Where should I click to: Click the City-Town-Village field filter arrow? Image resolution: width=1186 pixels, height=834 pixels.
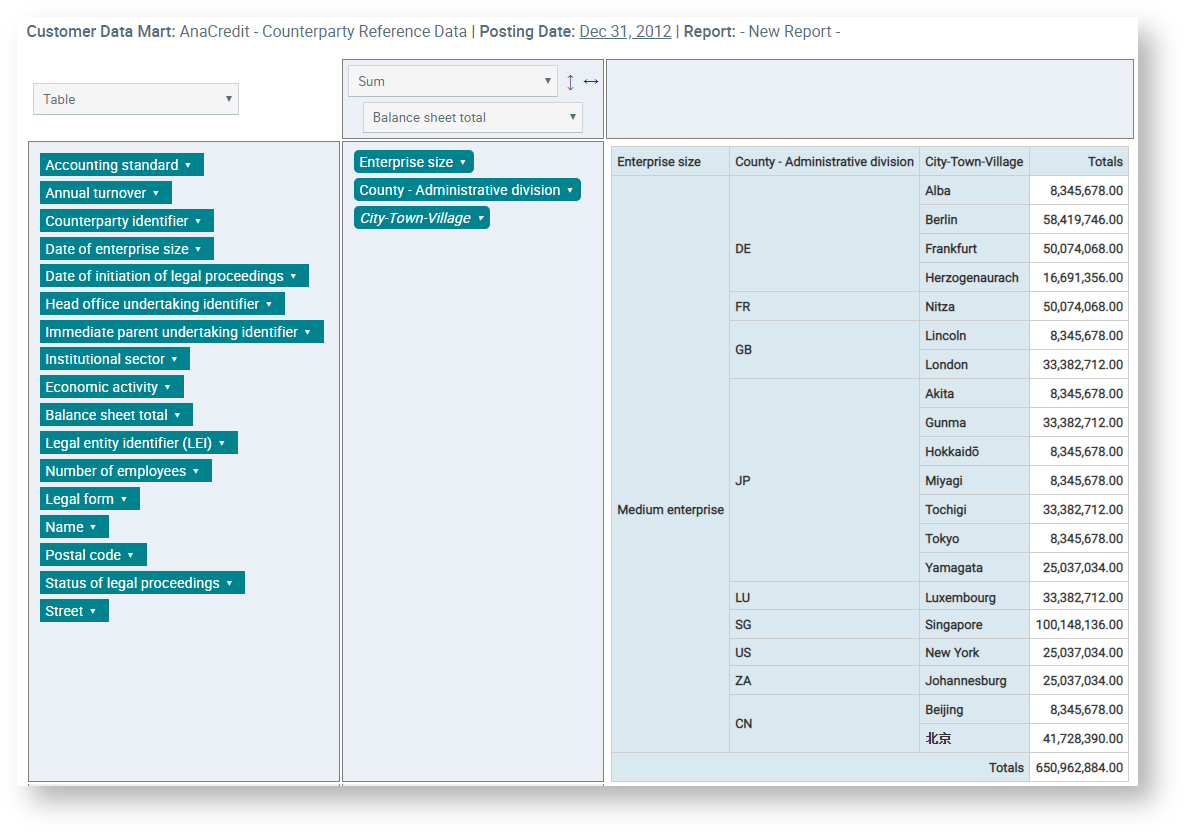(x=480, y=218)
